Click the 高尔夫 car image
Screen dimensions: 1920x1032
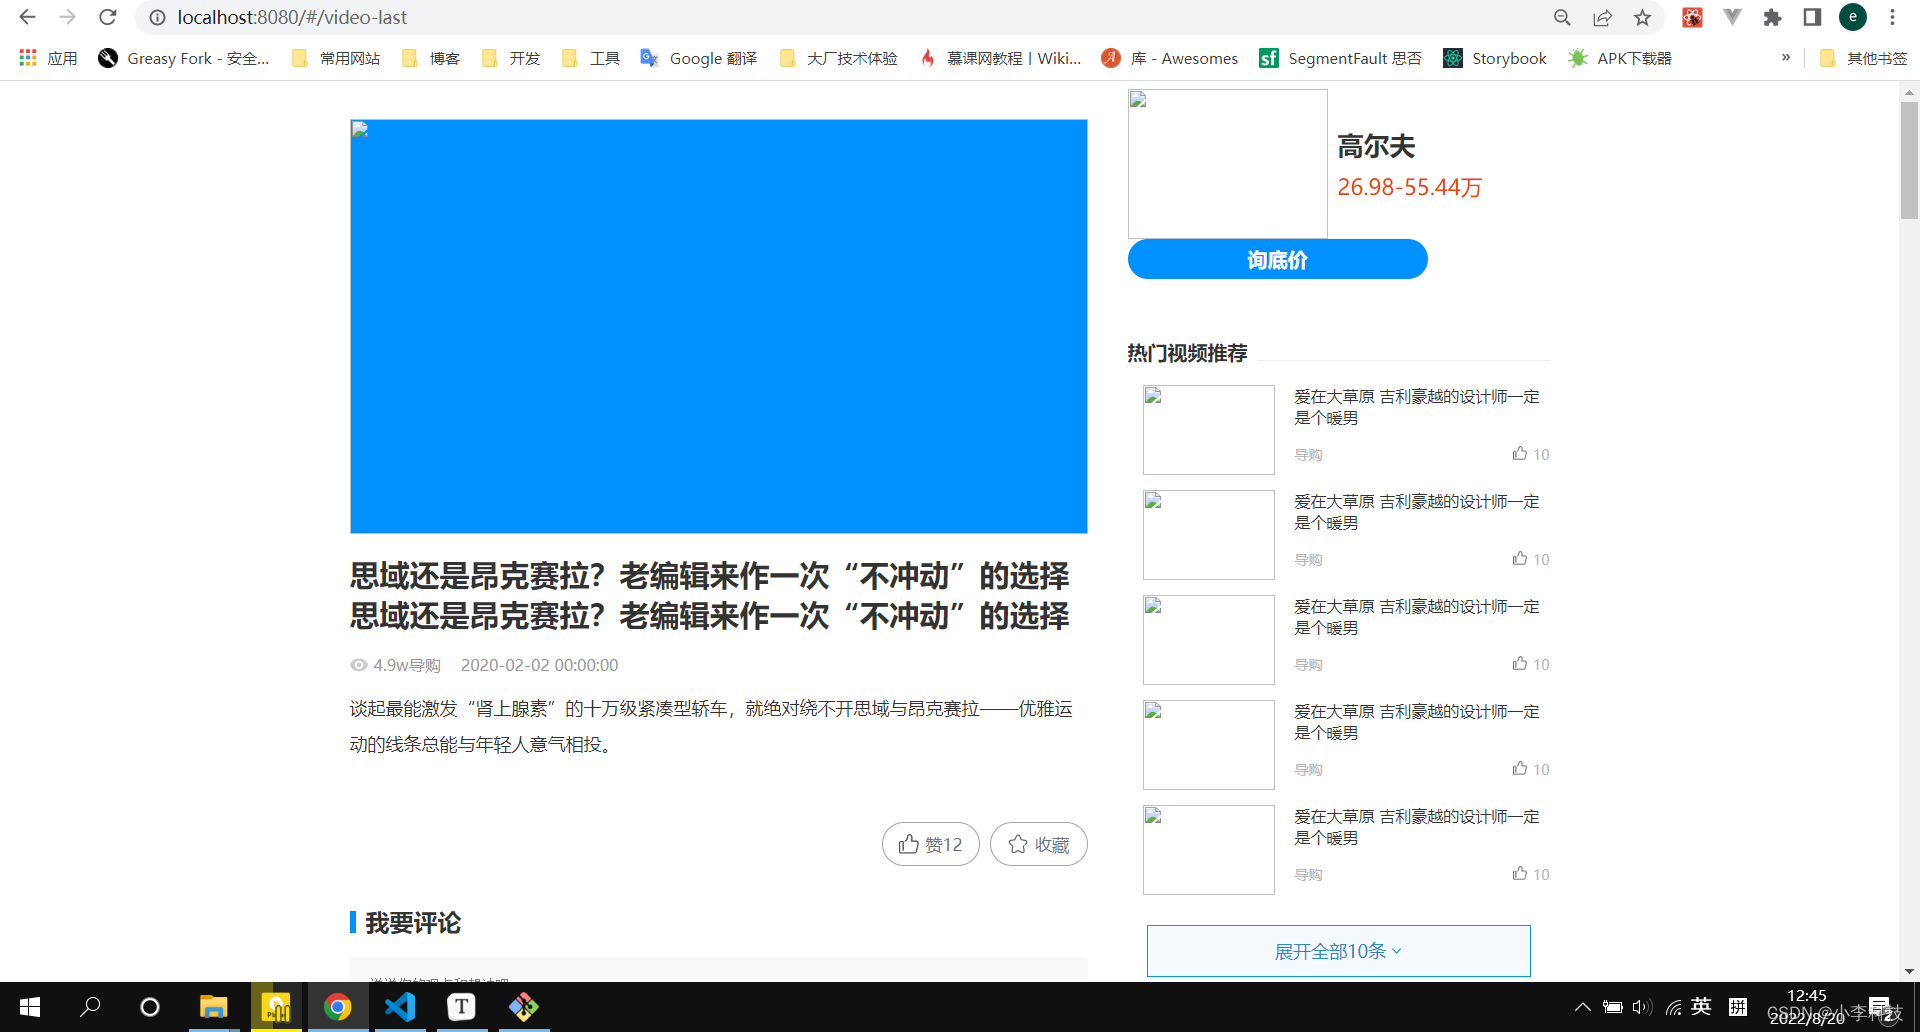tap(1228, 164)
